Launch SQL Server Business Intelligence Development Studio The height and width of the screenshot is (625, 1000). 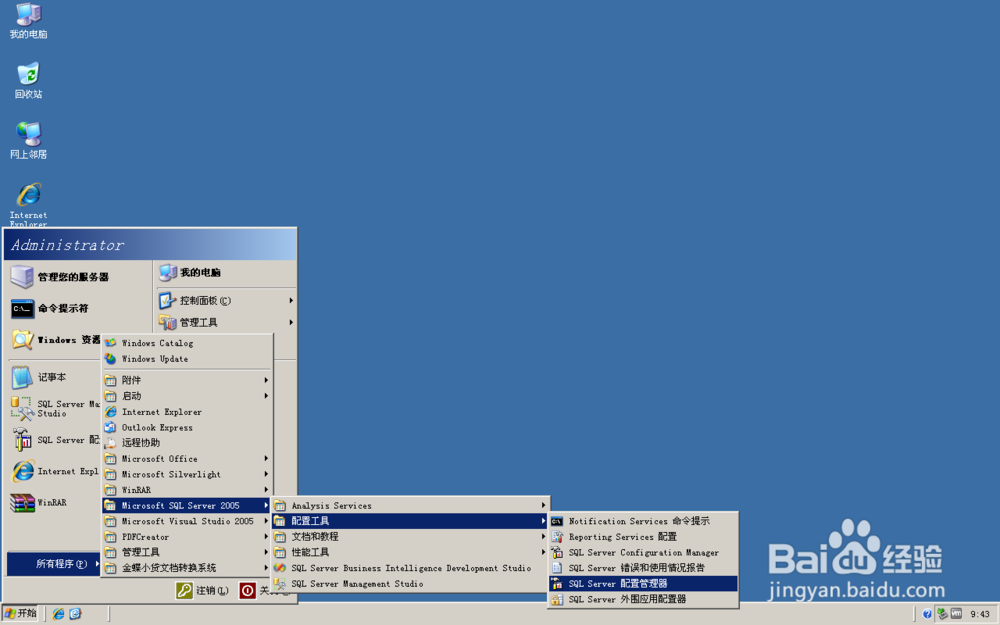[410, 568]
